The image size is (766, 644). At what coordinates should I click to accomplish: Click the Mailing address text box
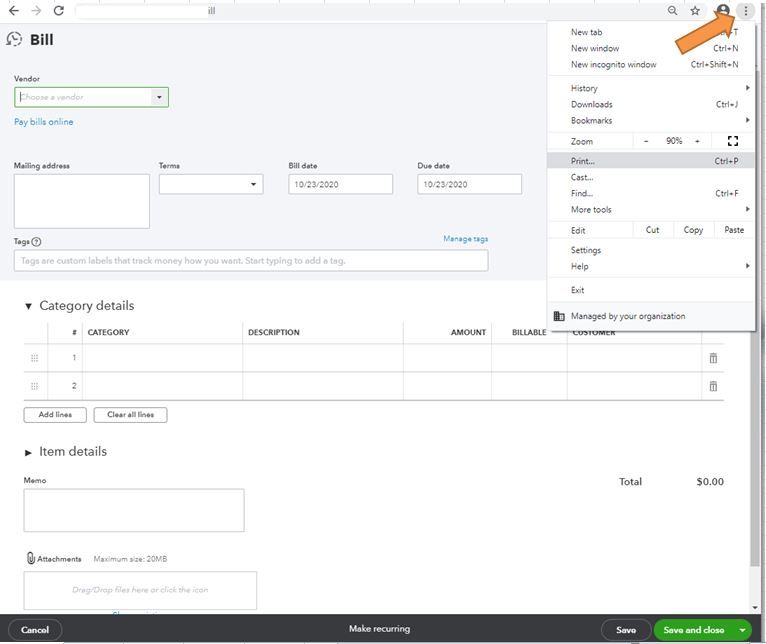[x=82, y=201]
